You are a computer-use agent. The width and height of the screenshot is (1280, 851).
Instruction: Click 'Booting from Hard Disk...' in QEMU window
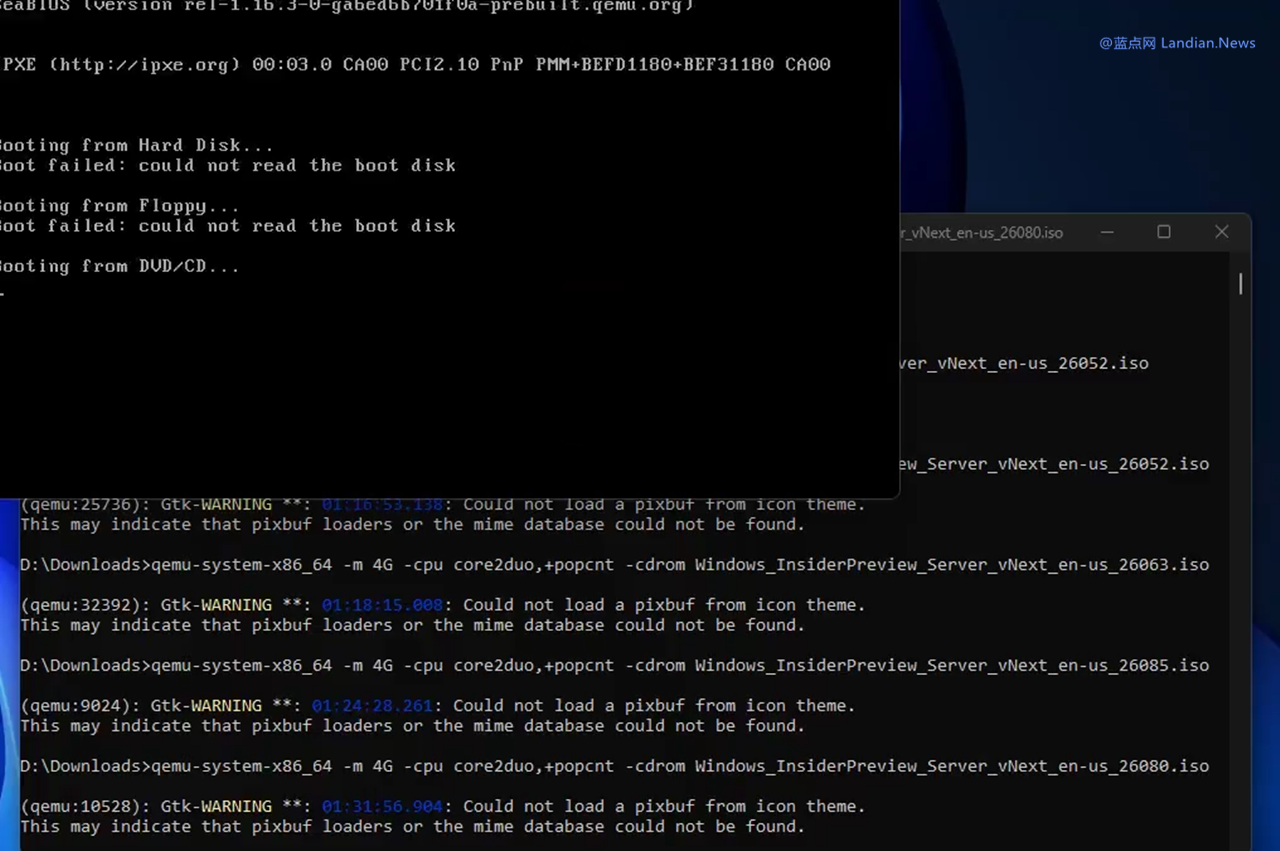click(136, 145)
